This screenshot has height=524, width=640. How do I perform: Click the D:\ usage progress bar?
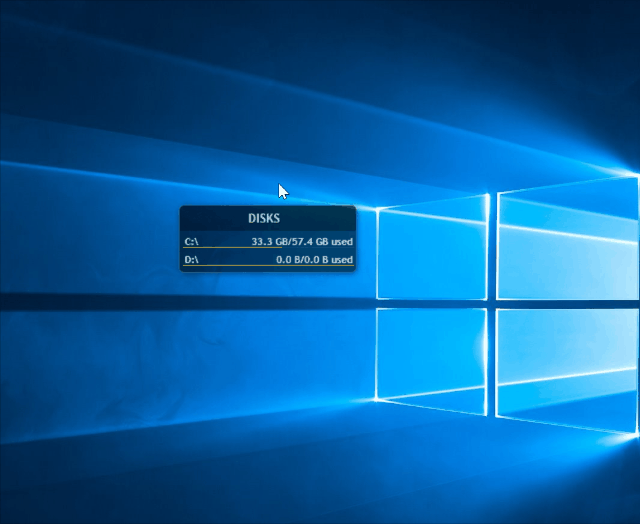(x=268, y=265)
